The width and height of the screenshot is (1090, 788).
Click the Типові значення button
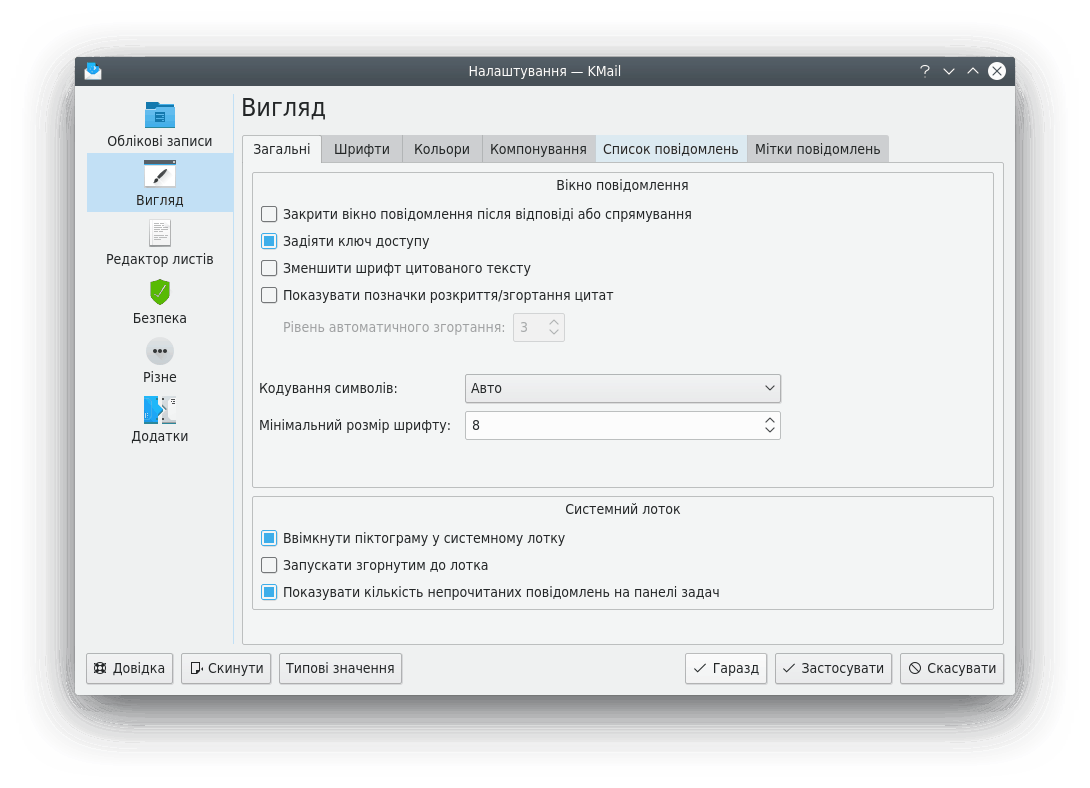tap(340, 668)
